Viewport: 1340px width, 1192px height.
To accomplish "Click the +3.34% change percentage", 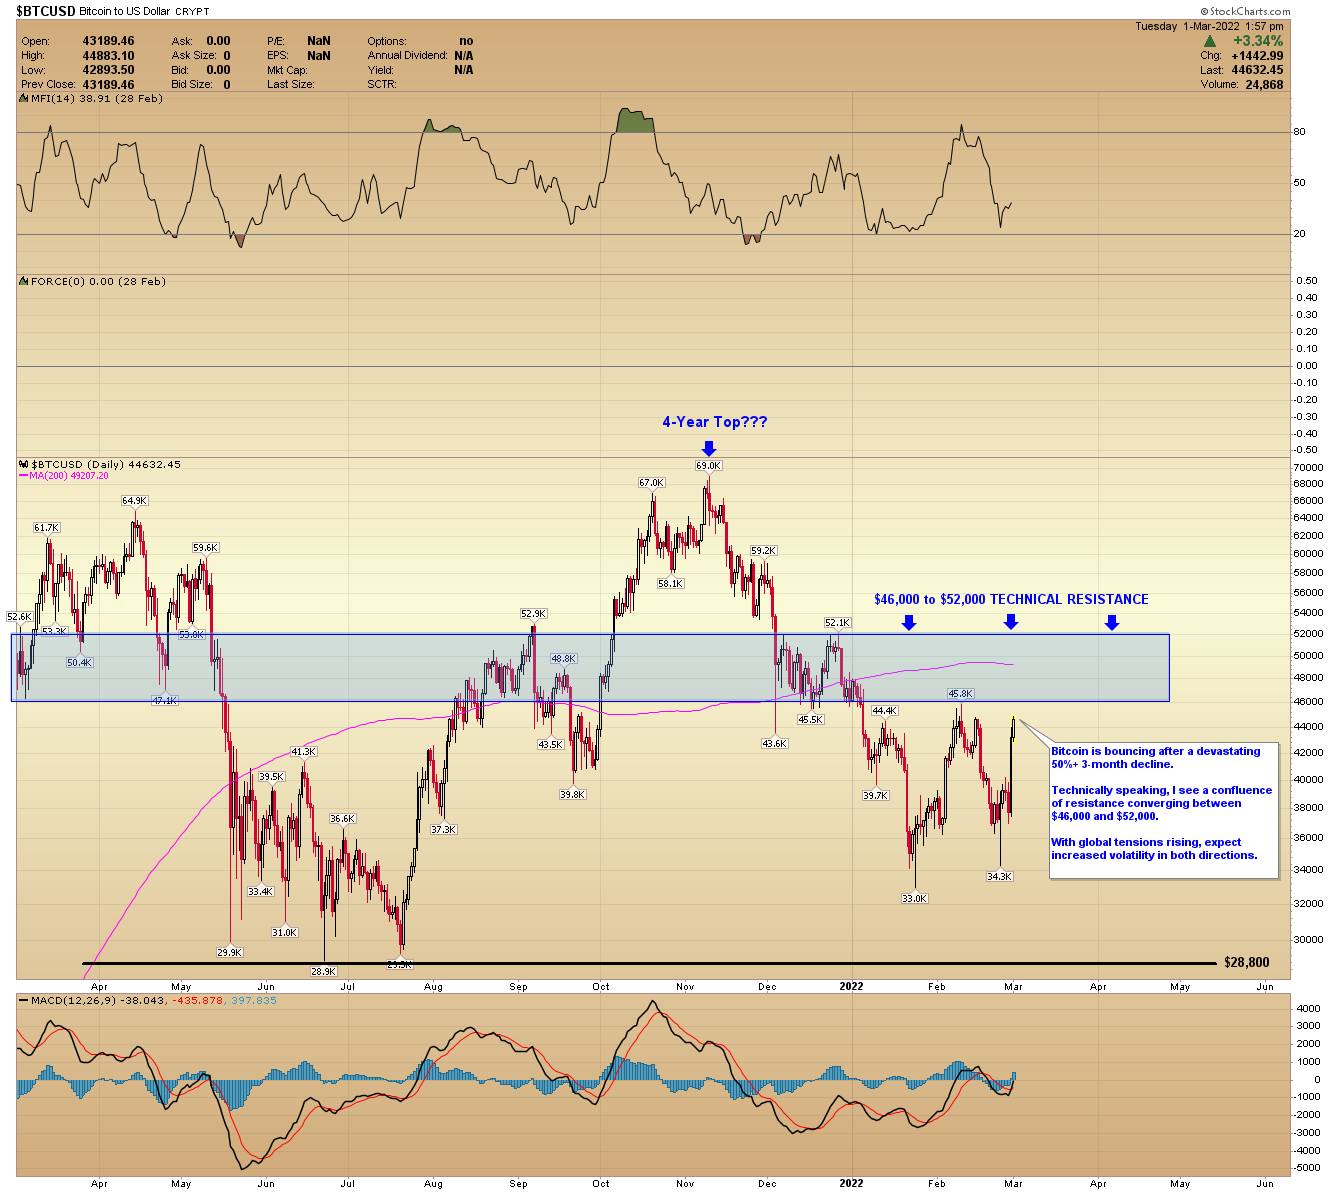I will [1258, 41].
